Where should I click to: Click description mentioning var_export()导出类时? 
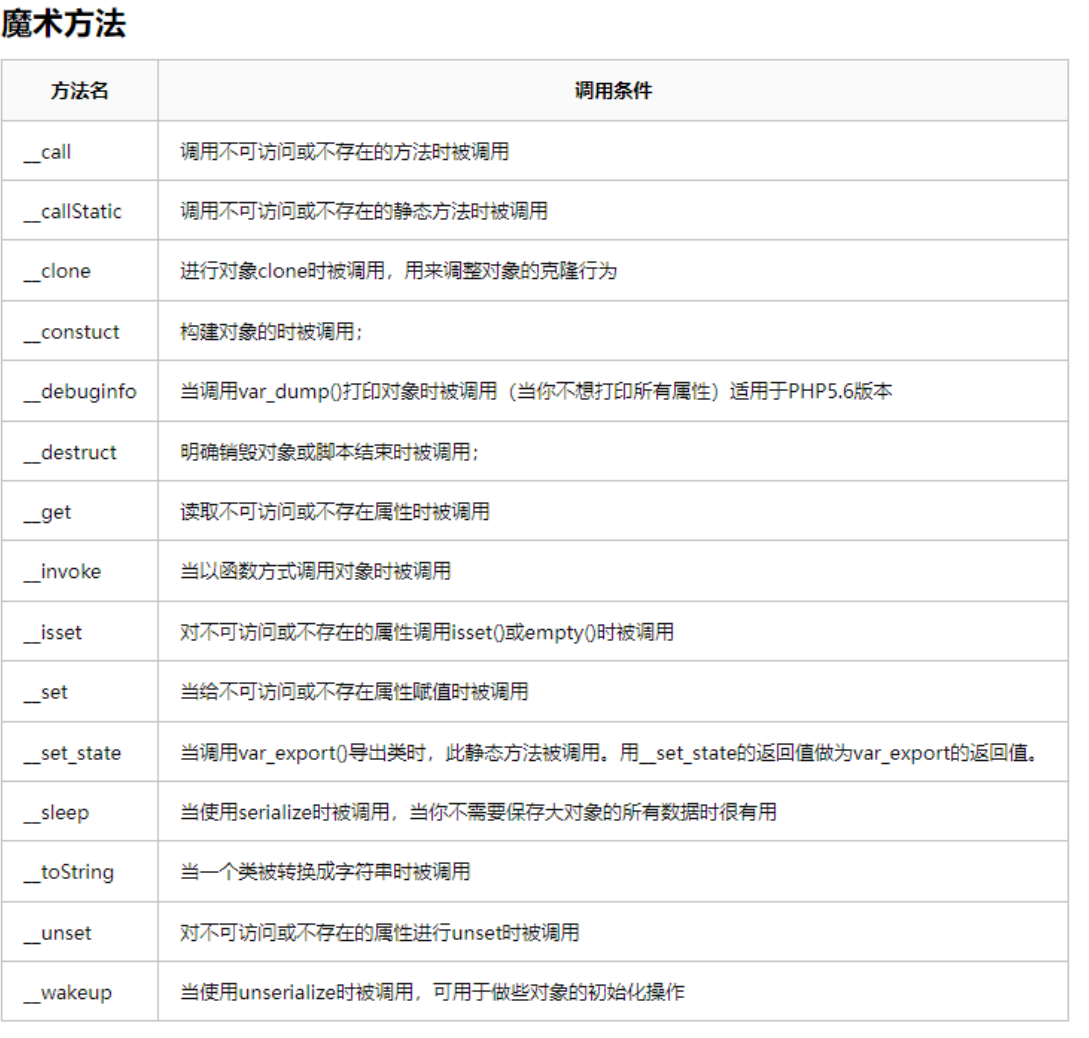tap(609, 753)
